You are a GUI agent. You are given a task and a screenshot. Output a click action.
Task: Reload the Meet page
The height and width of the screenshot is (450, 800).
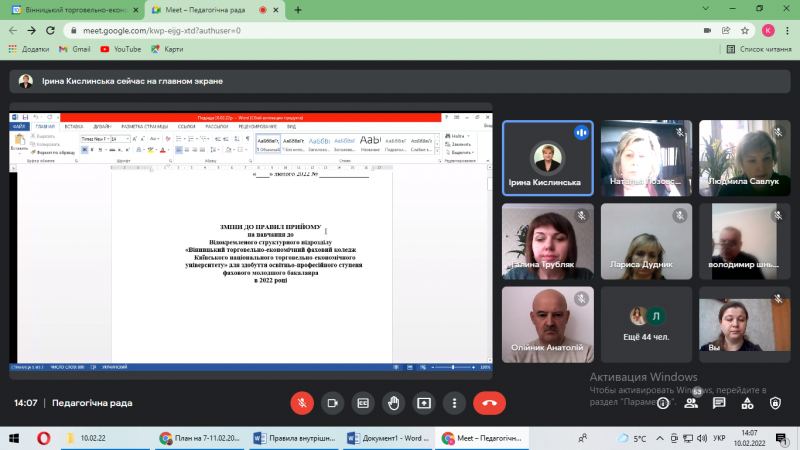[50, 31]
